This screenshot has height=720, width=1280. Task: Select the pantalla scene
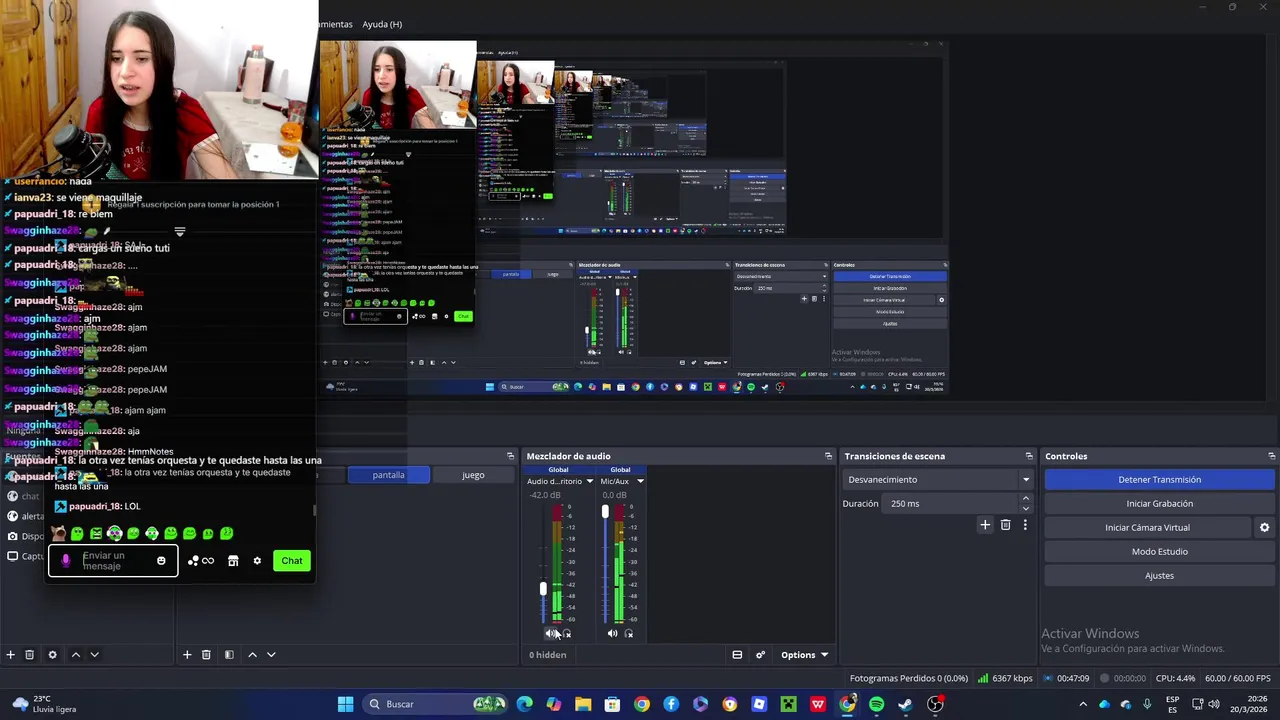tap(389, 475)
